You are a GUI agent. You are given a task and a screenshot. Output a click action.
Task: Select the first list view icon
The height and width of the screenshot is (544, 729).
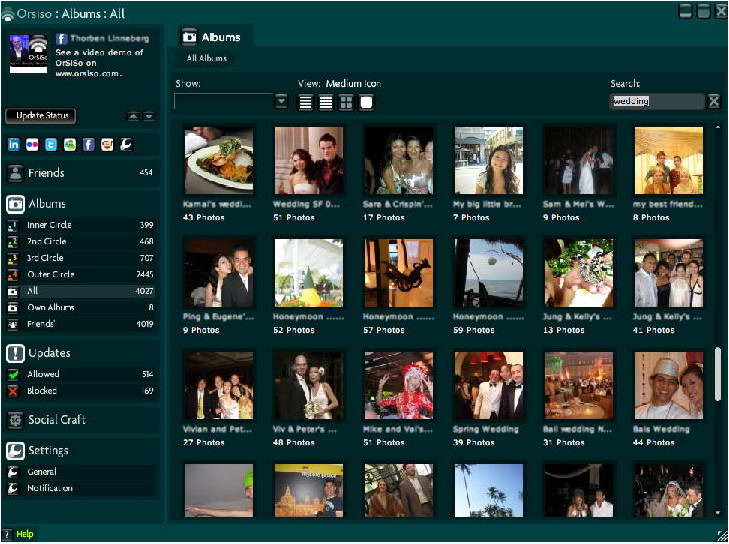(x=306, y=102)
